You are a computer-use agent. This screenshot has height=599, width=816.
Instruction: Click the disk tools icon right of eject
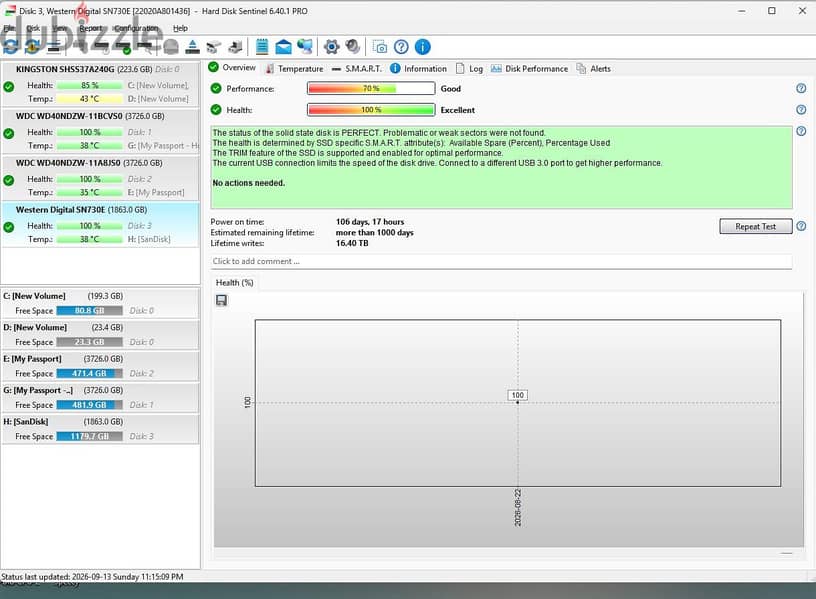click(x=214, y=47)
